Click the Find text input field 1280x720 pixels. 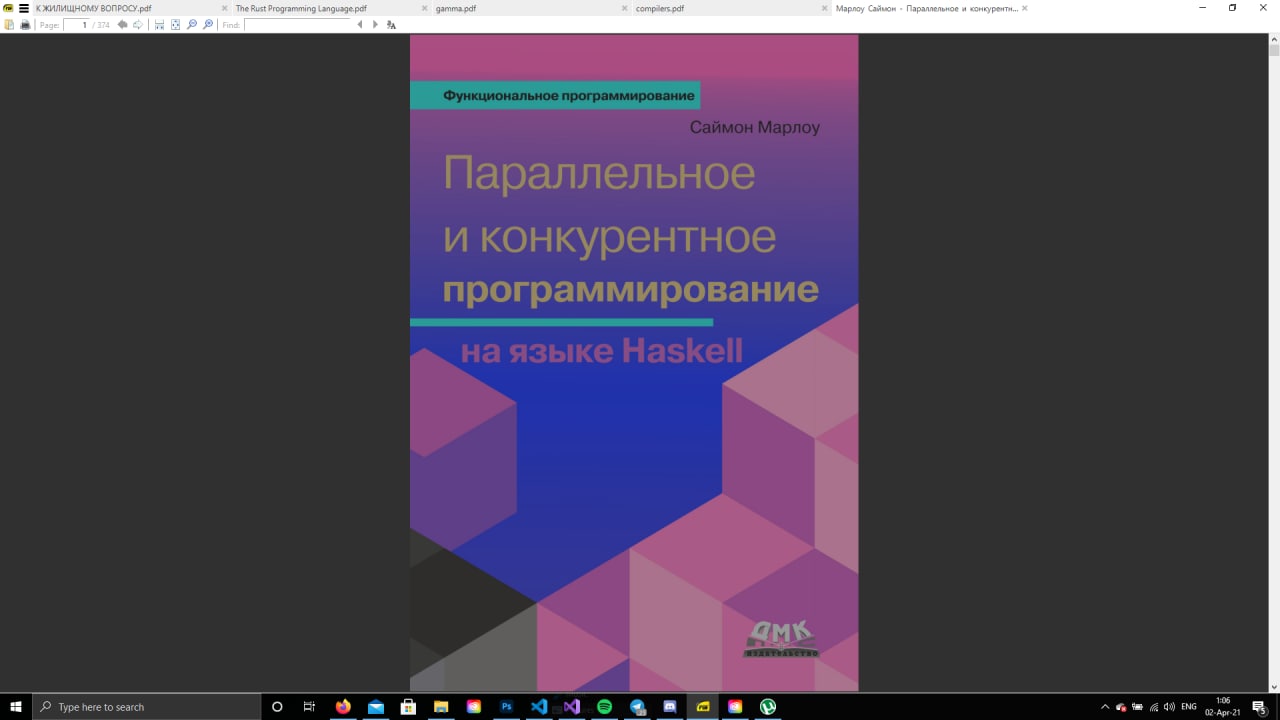(x=298, y=25)
